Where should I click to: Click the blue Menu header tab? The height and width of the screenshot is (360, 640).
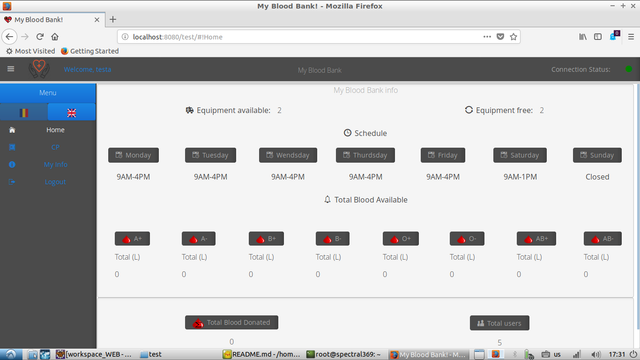(x=48, y=93)
